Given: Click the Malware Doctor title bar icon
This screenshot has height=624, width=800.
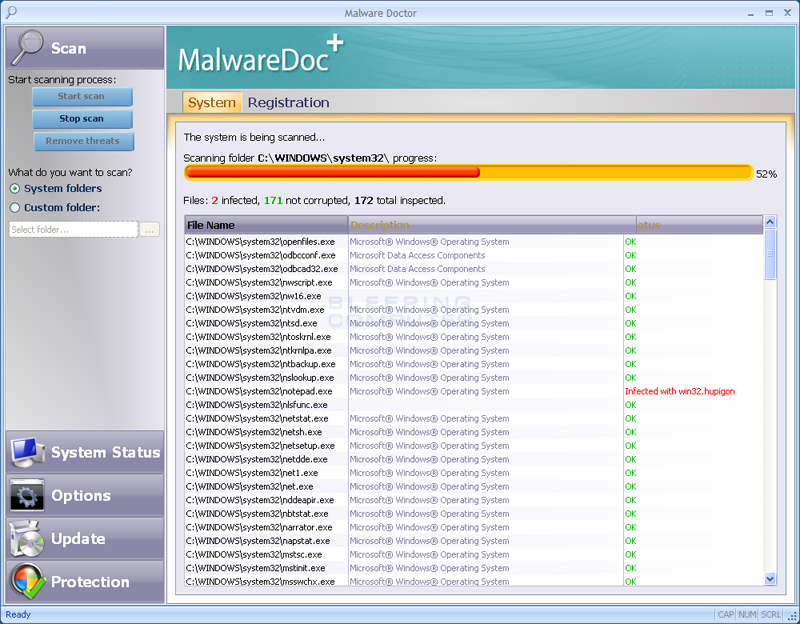Looking at the screenshot, I should tap(10, 12).
